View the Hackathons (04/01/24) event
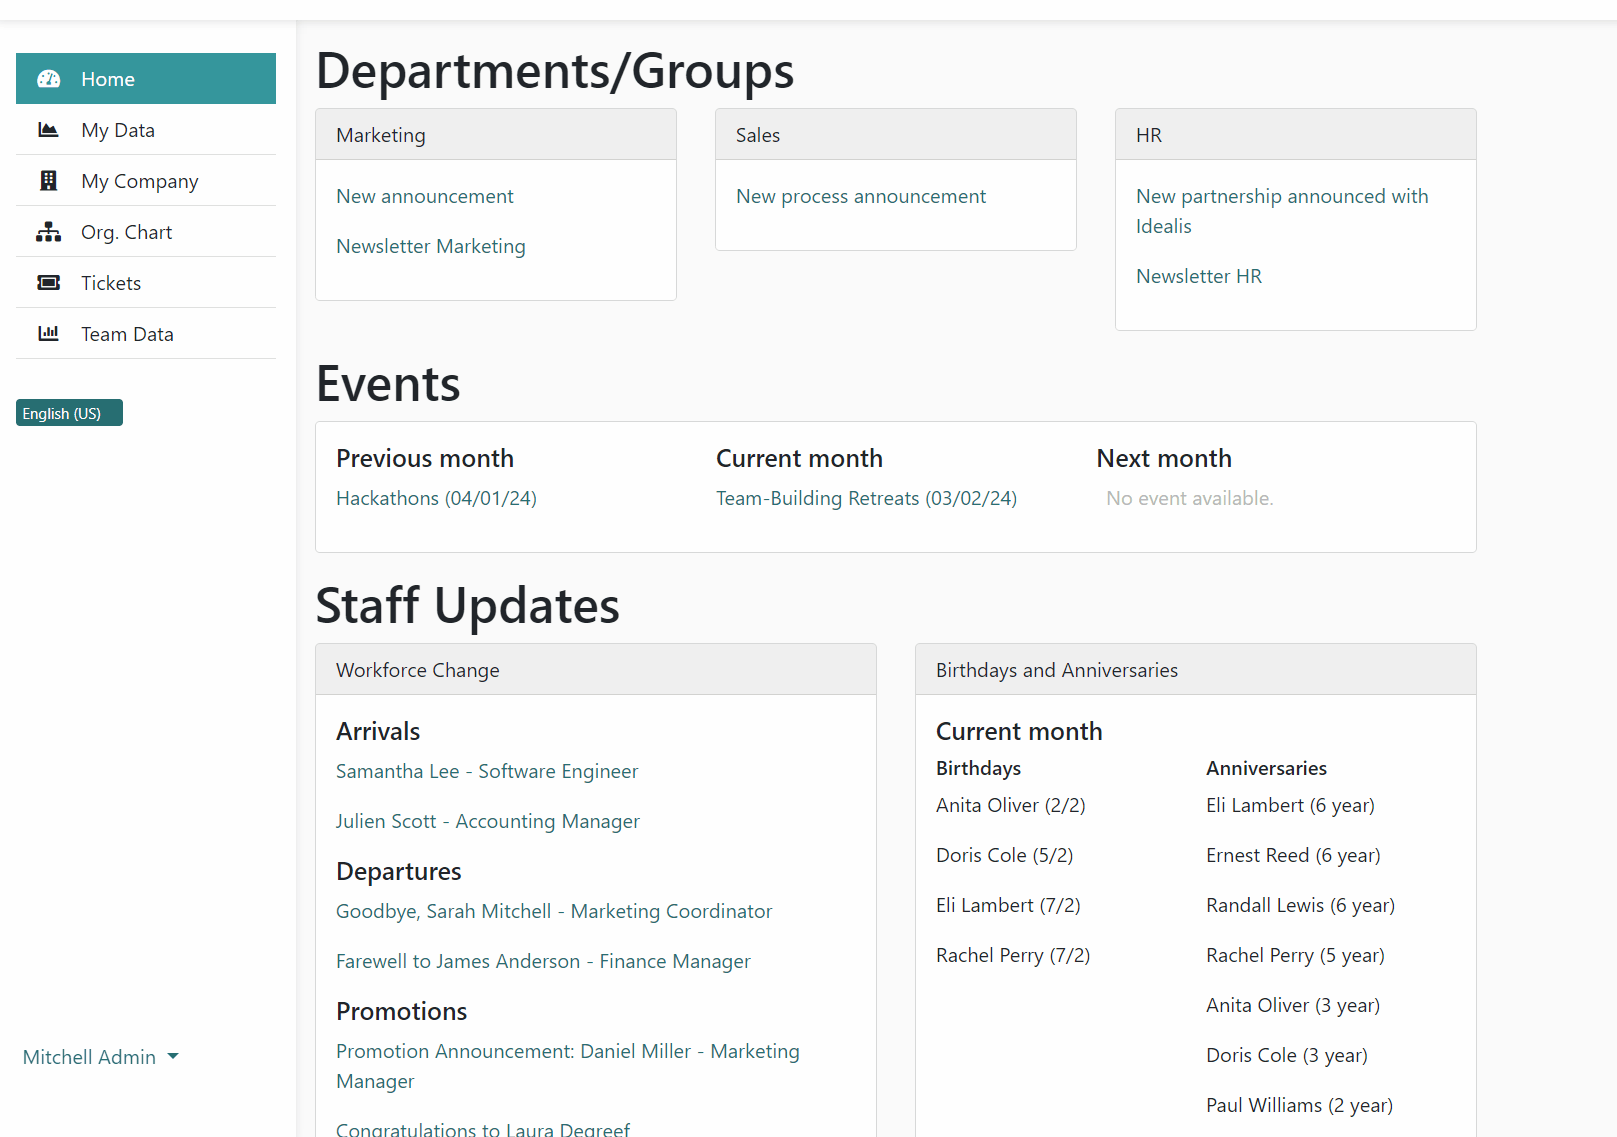Screen dimensions: 1617x1137 [436, 498]
